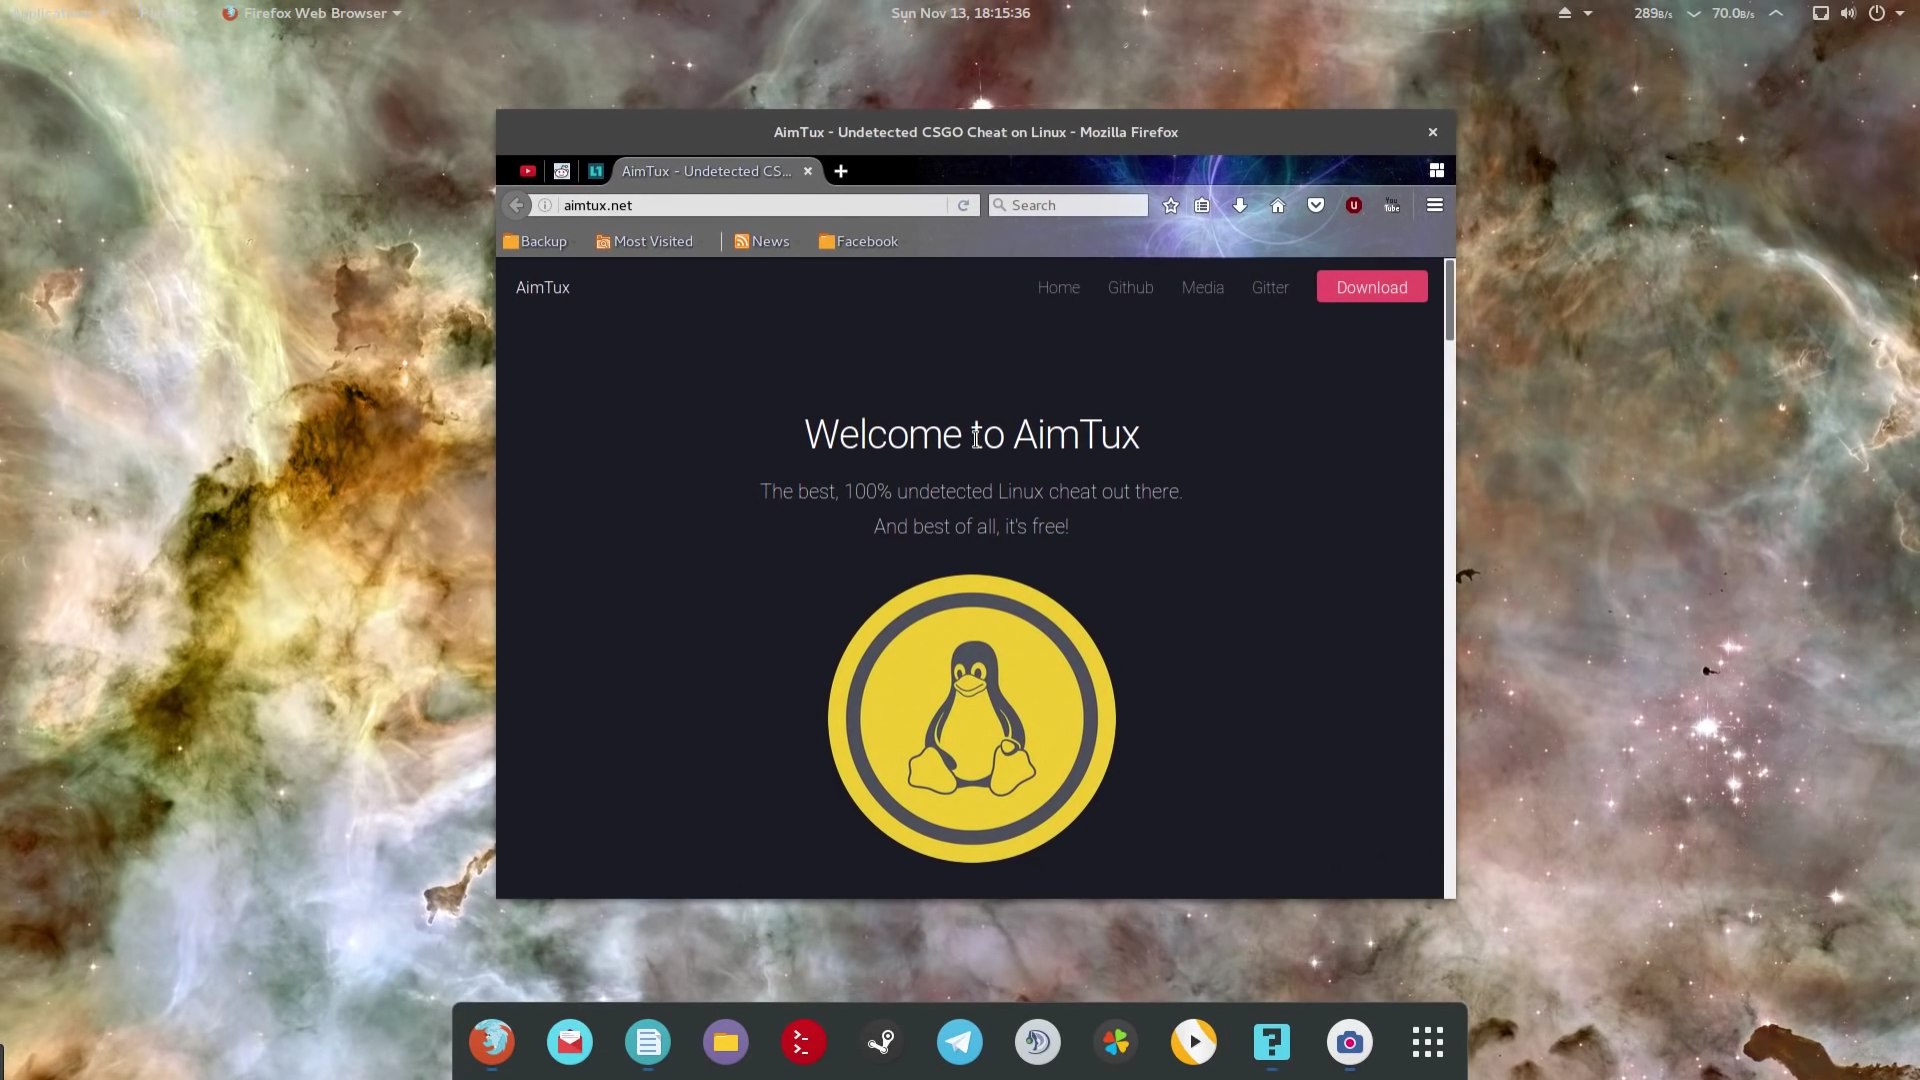This screenshot has height=1080, width=1920.
Task: Open Firefox hamburger menu
Action: (1434, 205)
